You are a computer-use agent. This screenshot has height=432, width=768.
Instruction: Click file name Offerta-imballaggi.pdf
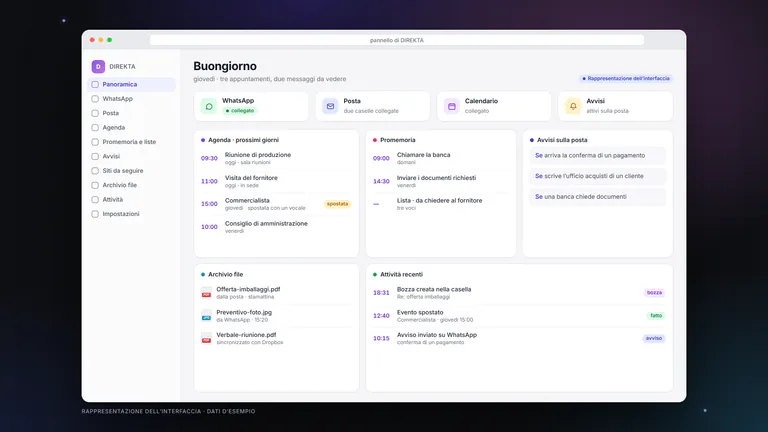pyautogui.click(x=248, y=289)
